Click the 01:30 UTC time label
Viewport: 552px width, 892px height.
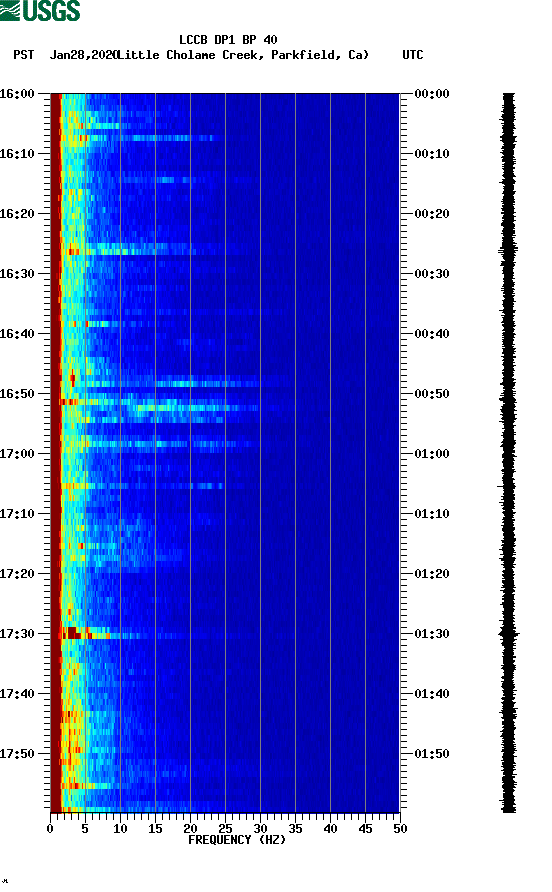(x=432, y=634)
